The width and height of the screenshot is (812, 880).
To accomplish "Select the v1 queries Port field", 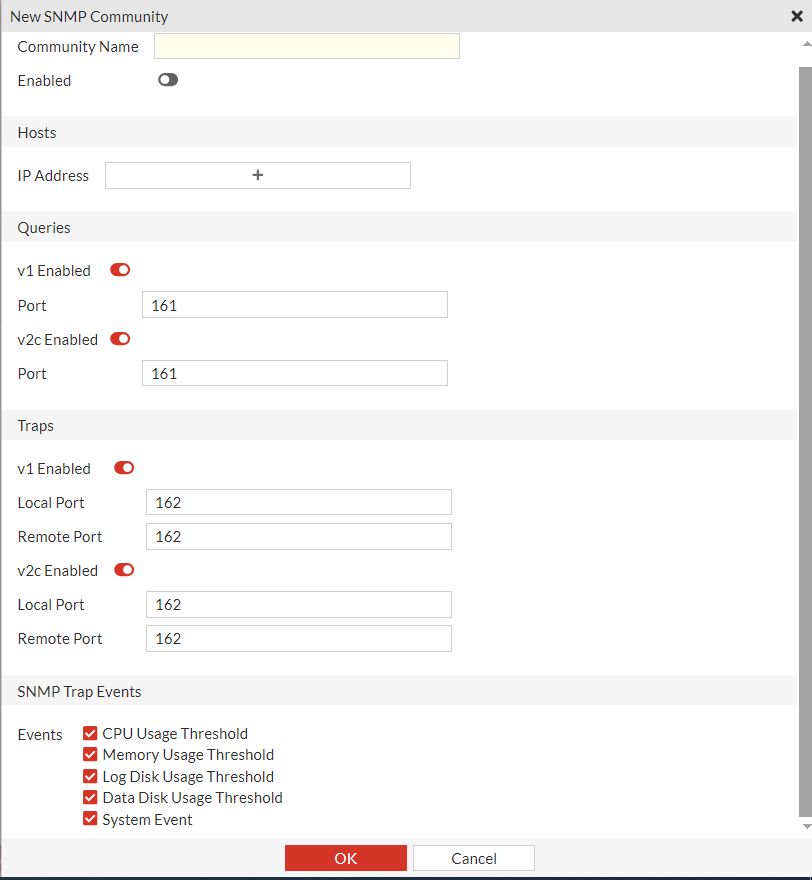I will (294, 304).
